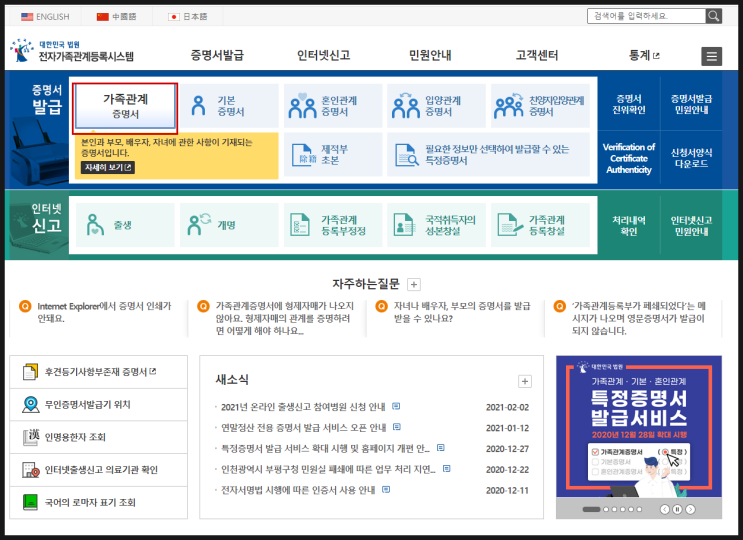Click banner previous arrow icon
The image size is (743, 540).
pyautogui.click(x=664, y=509)
